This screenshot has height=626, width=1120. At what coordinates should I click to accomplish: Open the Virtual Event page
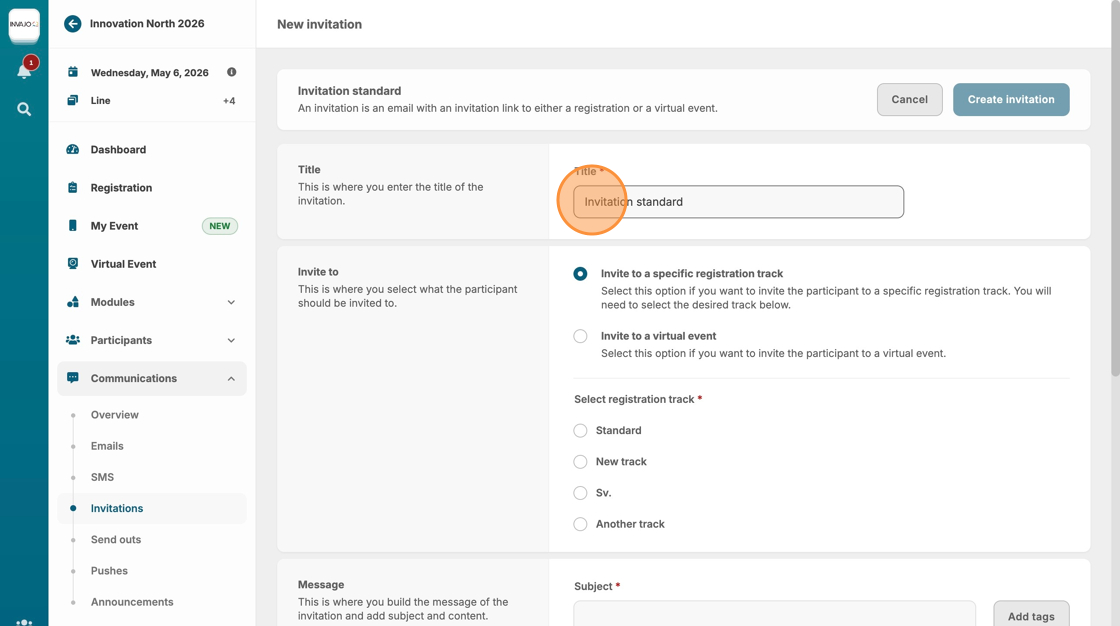123,264
